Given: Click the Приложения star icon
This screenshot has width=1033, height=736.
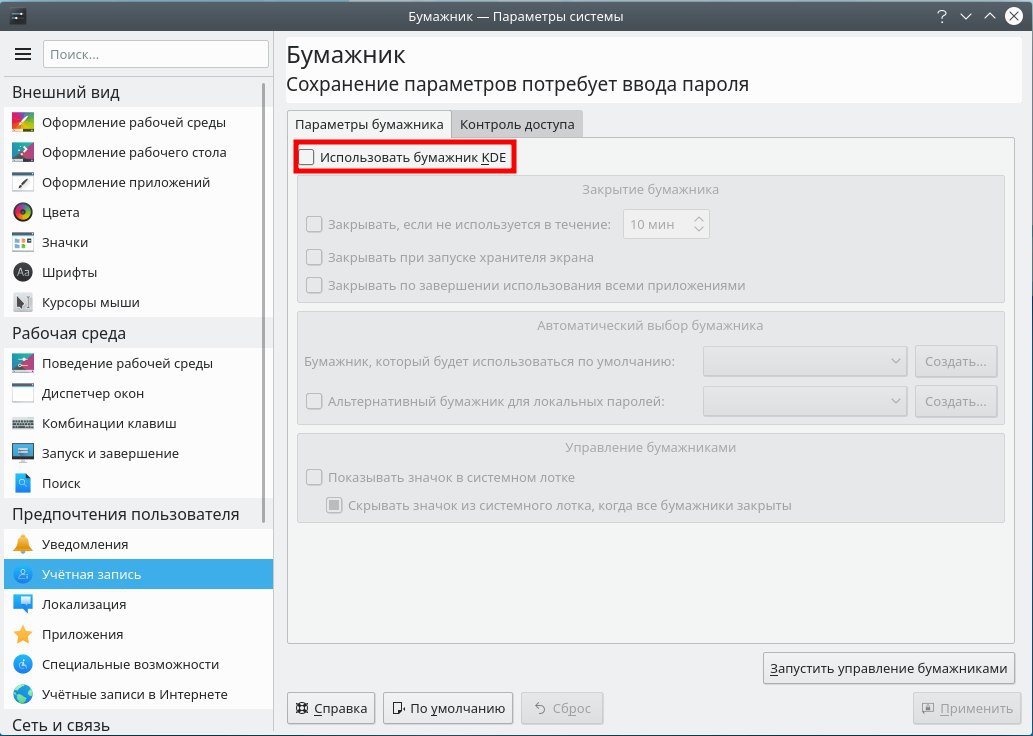Looking at the screenshot, I should pyautogui.click(x=23, y=634).
